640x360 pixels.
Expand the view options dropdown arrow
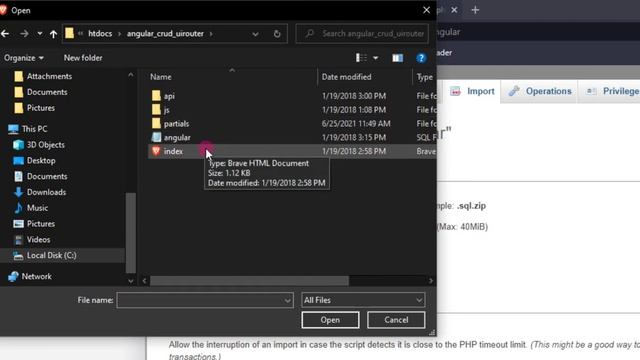tap(376, 58)
